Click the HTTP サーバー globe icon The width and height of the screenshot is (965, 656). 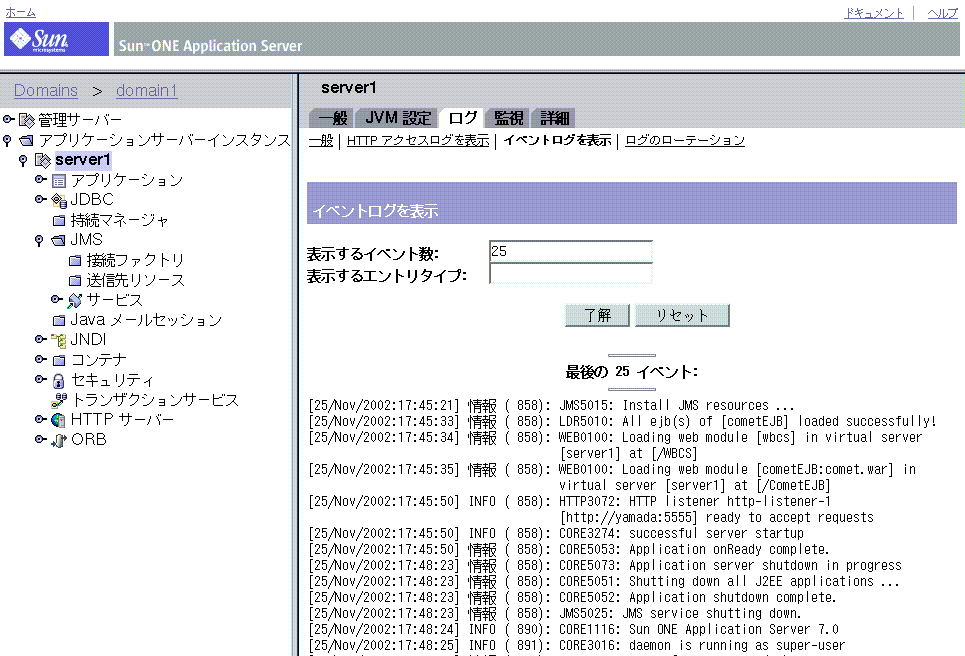[x=58, y=420]
